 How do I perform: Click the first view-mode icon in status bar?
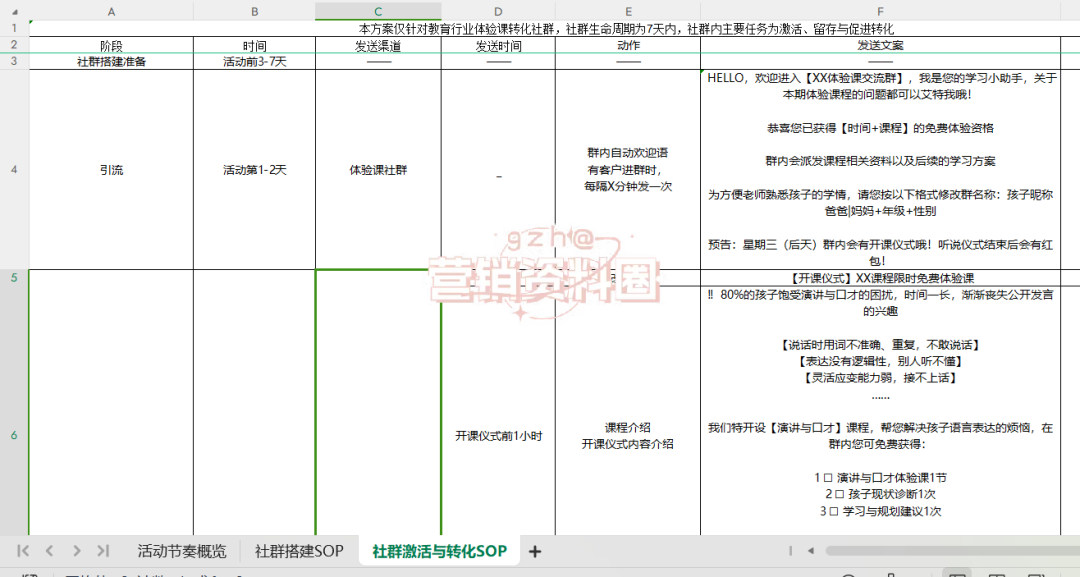(957, 572)
